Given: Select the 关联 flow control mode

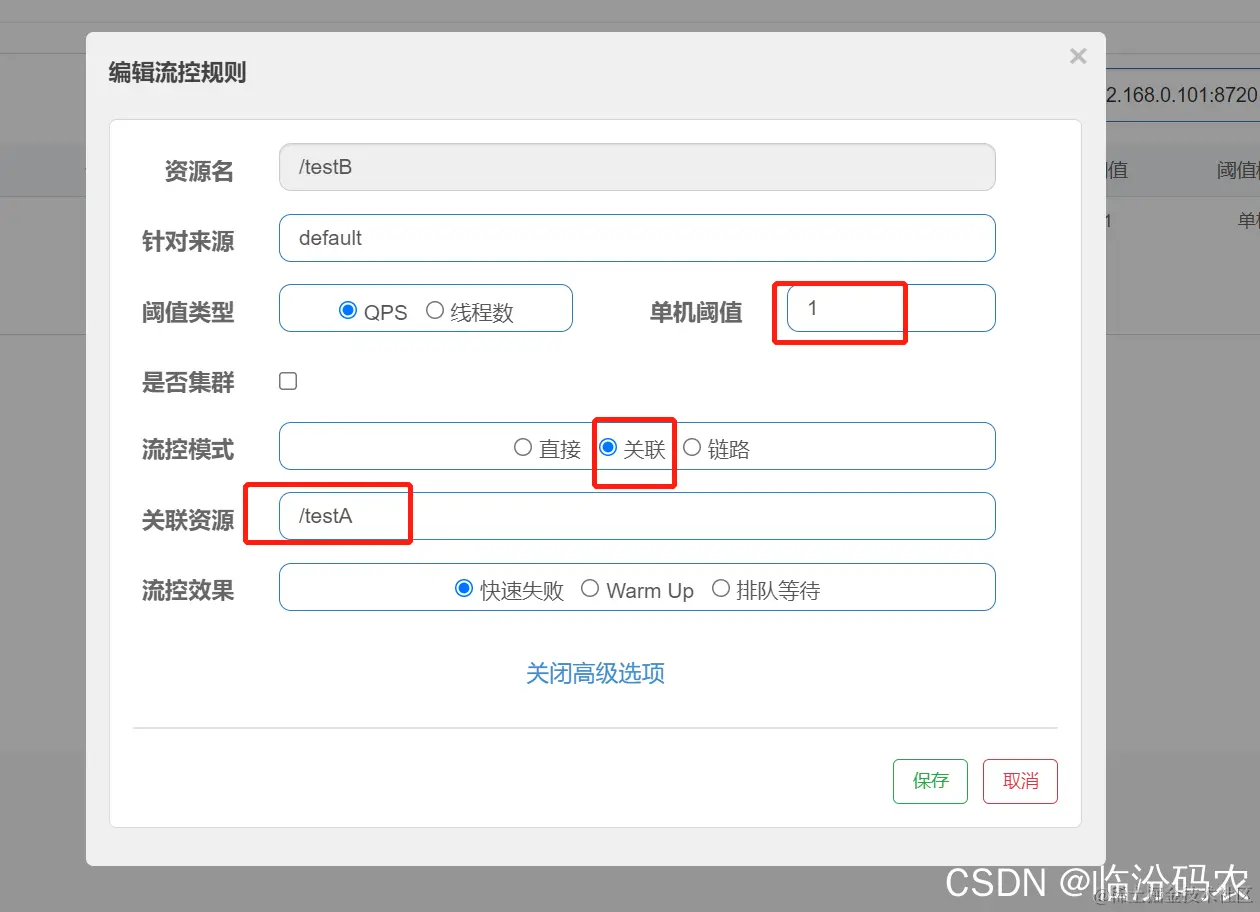Looking at the screenshot, I should pyautogui.click(x=610, y=447).
